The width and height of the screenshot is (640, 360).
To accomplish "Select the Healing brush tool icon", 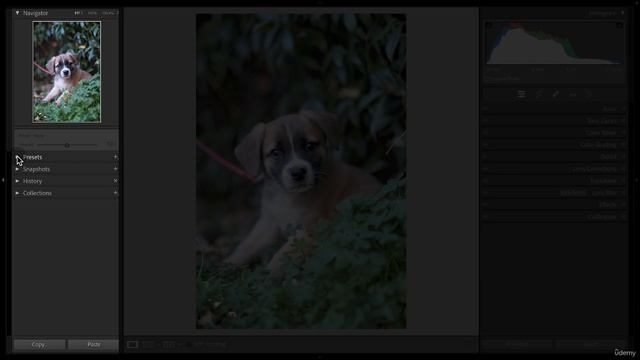I will [556, 94].
